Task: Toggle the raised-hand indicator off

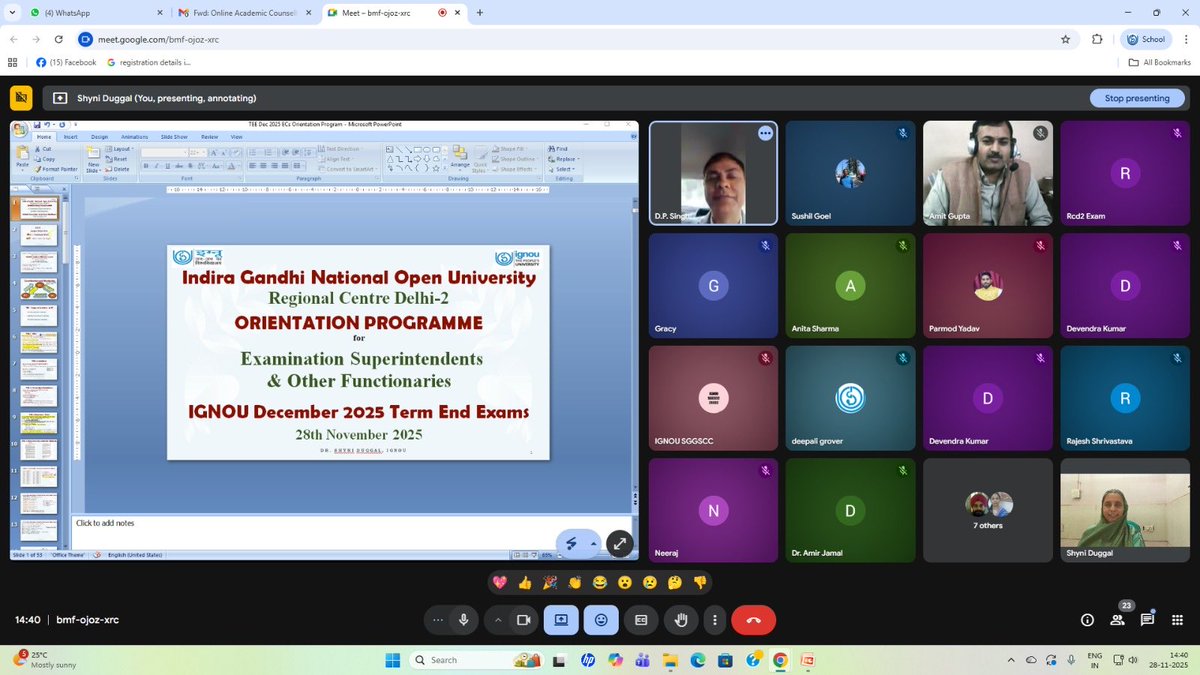Action: pyautogui.click(x=681, y=620)
